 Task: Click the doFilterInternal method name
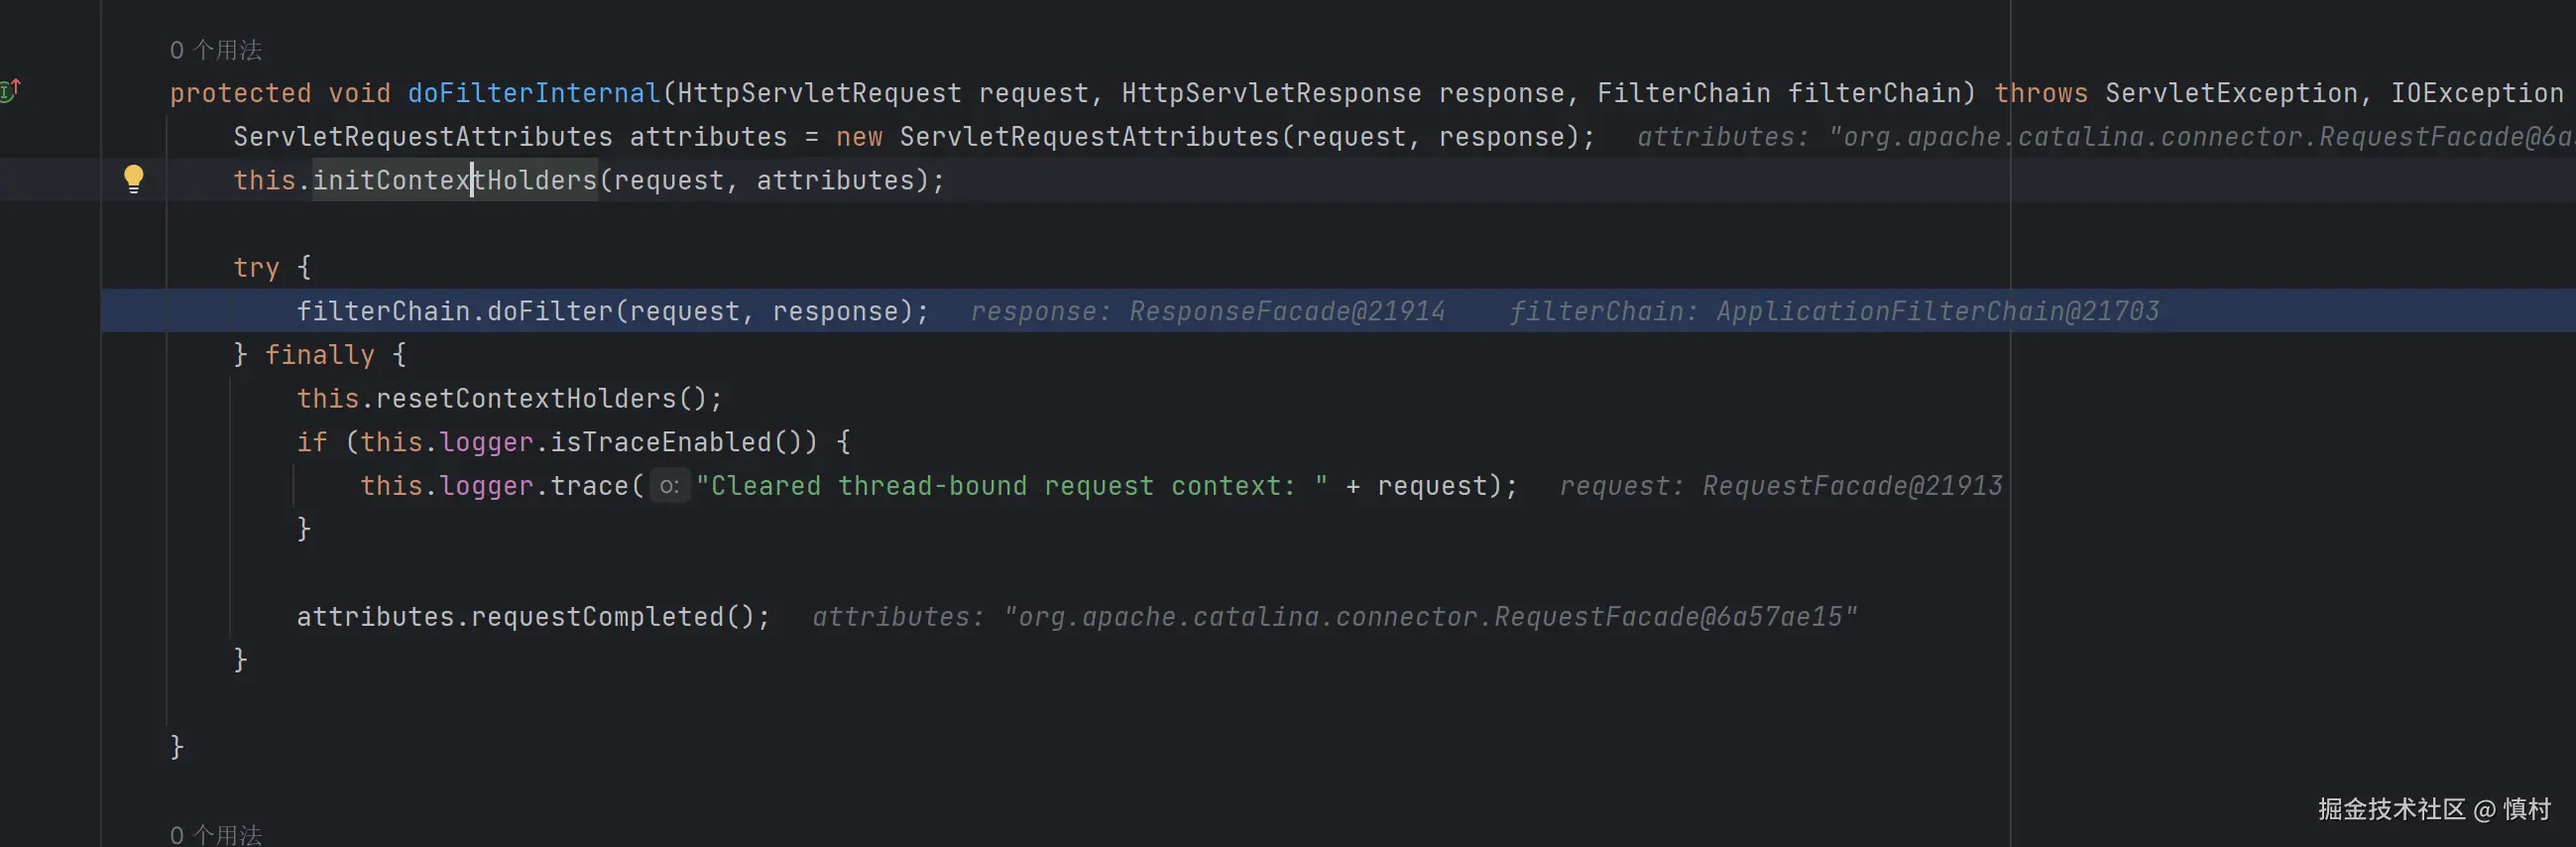click(533, 94)
